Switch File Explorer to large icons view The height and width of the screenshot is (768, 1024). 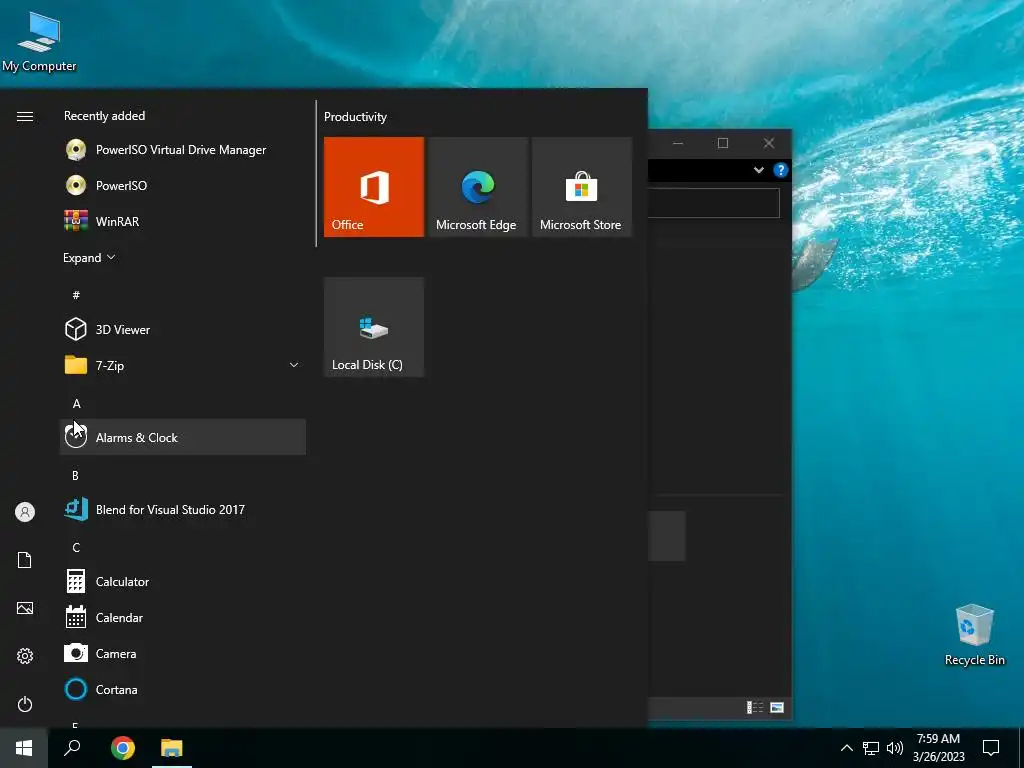click(777, 707)
